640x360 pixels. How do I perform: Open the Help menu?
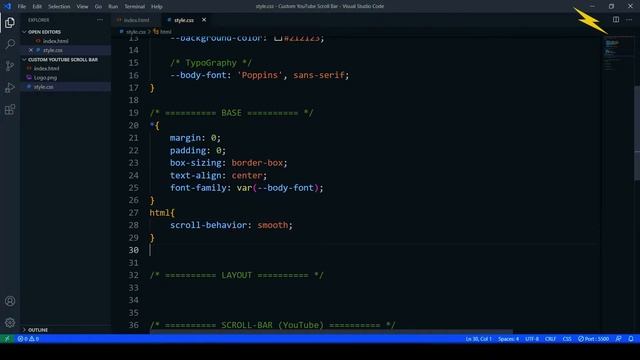[157, 7]
